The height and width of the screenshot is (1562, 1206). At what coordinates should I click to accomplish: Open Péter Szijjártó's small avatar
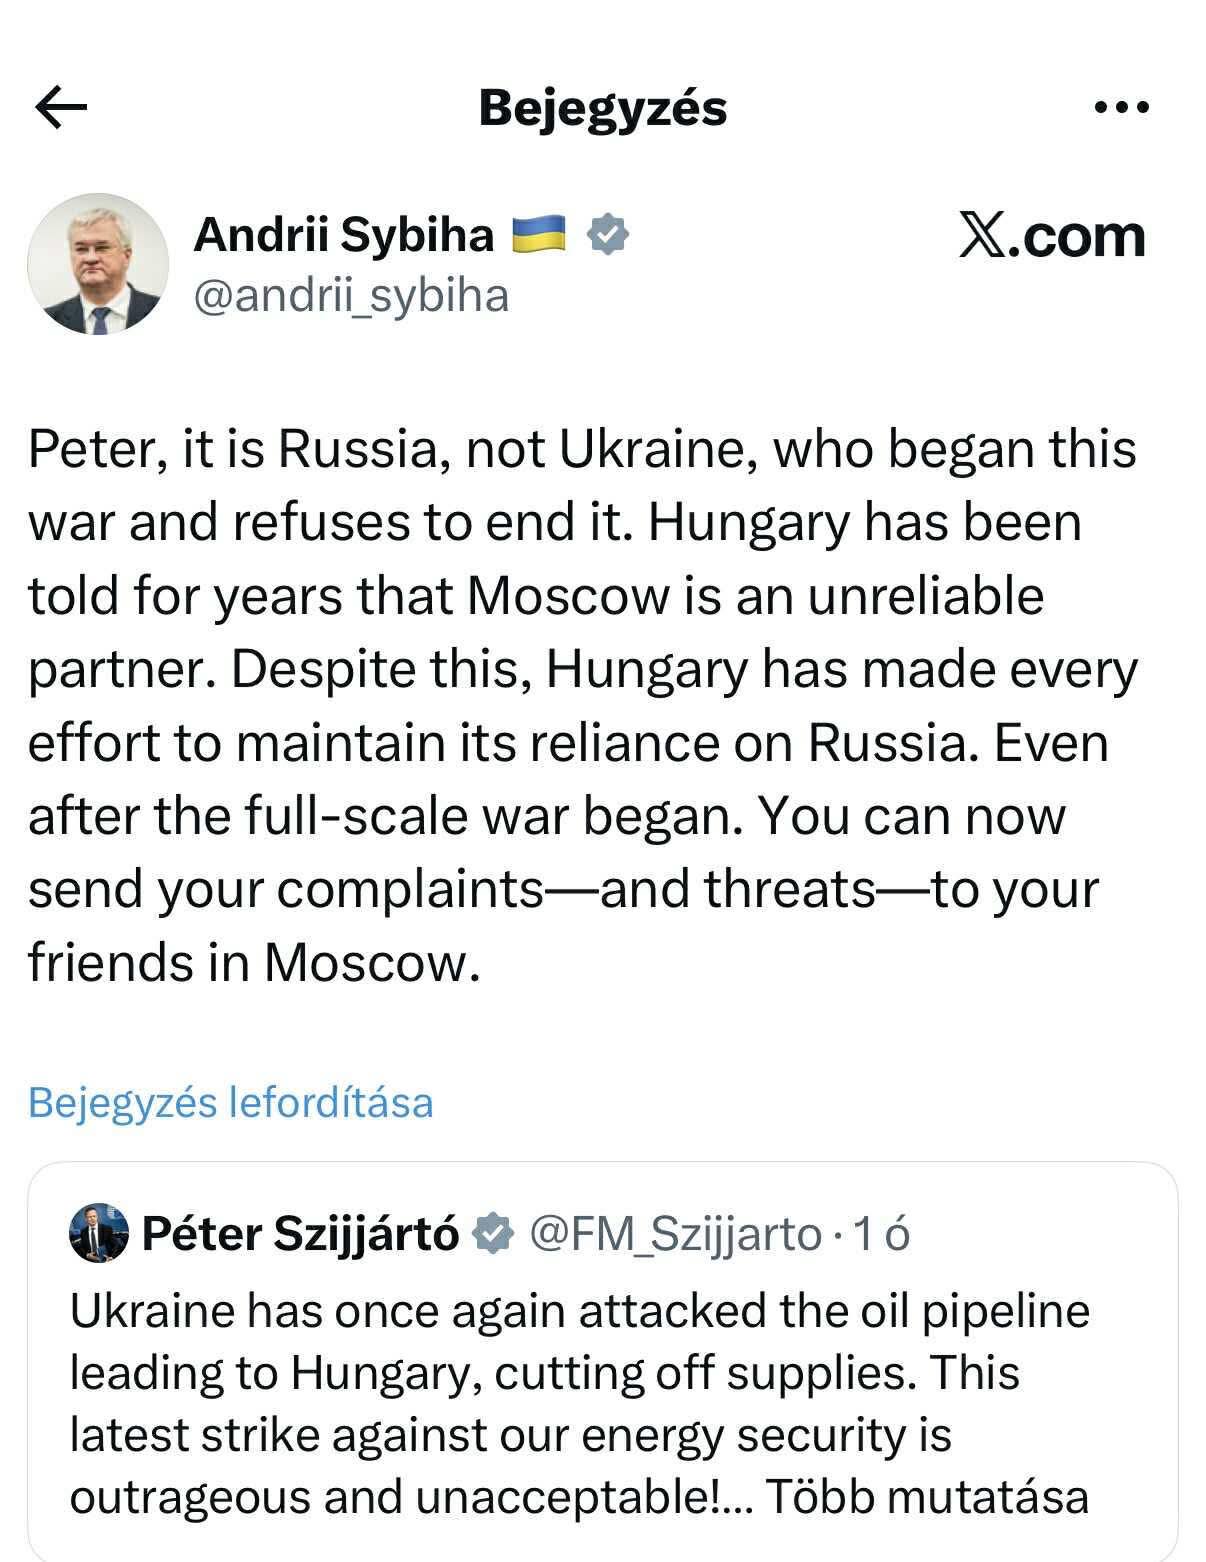99,1233
